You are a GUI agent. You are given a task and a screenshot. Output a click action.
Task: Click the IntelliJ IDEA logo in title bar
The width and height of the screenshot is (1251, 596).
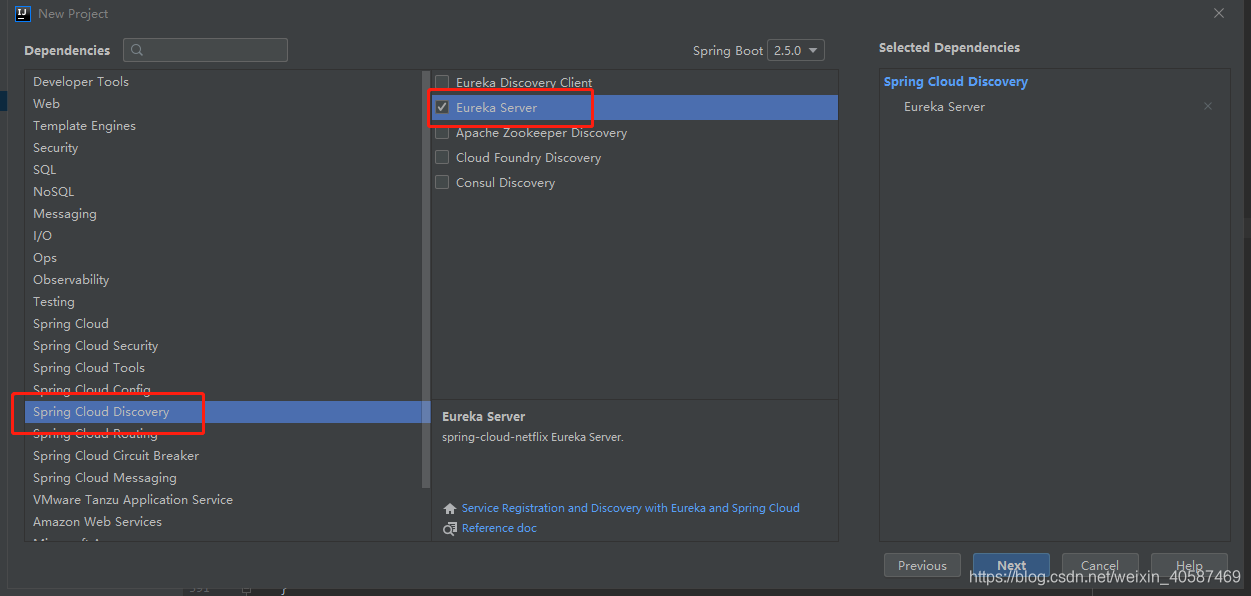pos(22,13)
